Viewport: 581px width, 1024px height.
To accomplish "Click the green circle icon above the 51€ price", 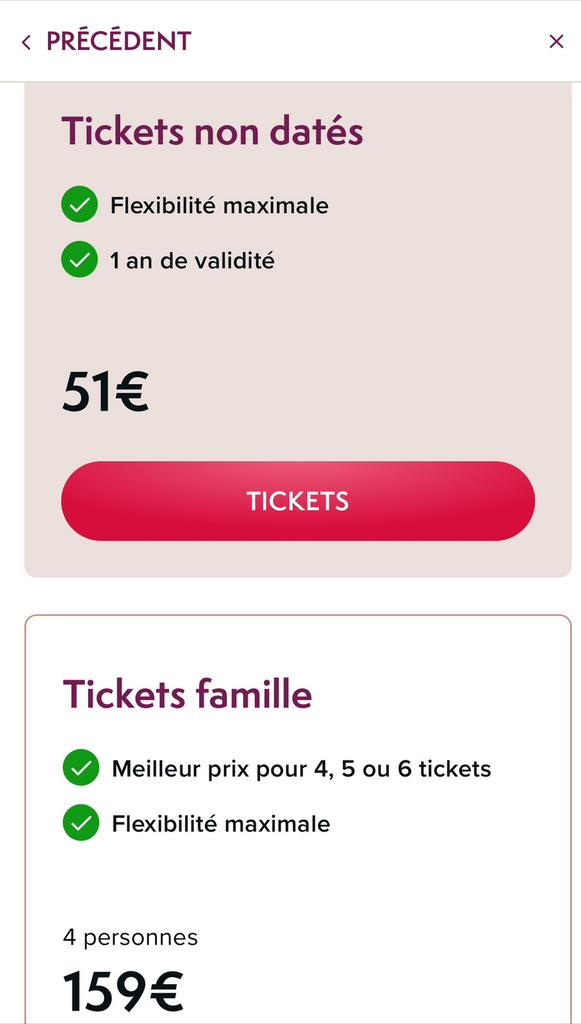I will coord(79,260).
